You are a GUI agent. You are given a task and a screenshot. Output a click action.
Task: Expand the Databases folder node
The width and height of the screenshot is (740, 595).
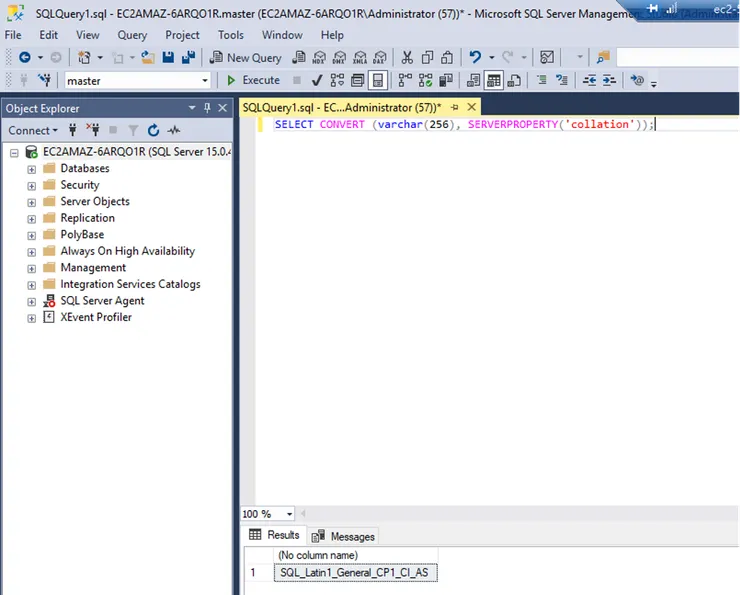tap(32, 169)
